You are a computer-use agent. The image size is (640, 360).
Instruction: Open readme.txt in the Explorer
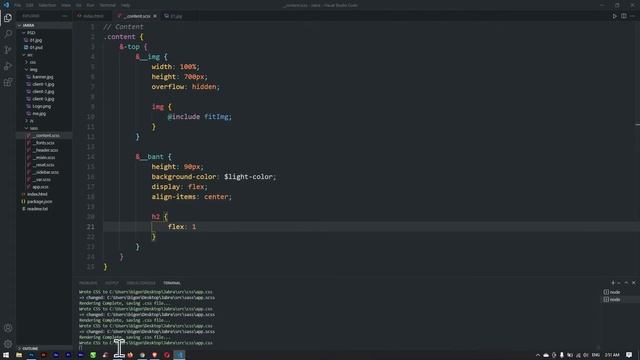37,209
